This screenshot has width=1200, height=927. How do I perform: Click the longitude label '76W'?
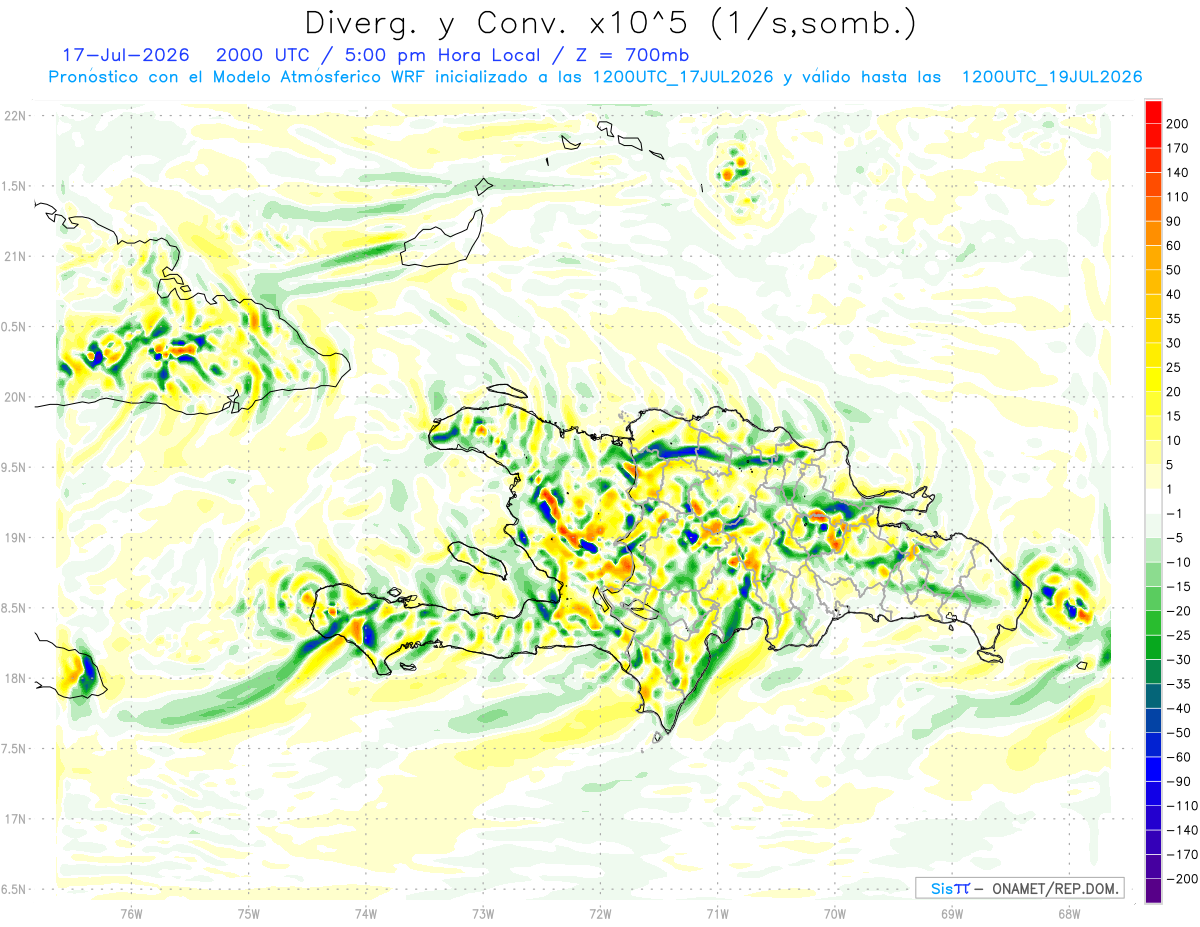point(131,913)
